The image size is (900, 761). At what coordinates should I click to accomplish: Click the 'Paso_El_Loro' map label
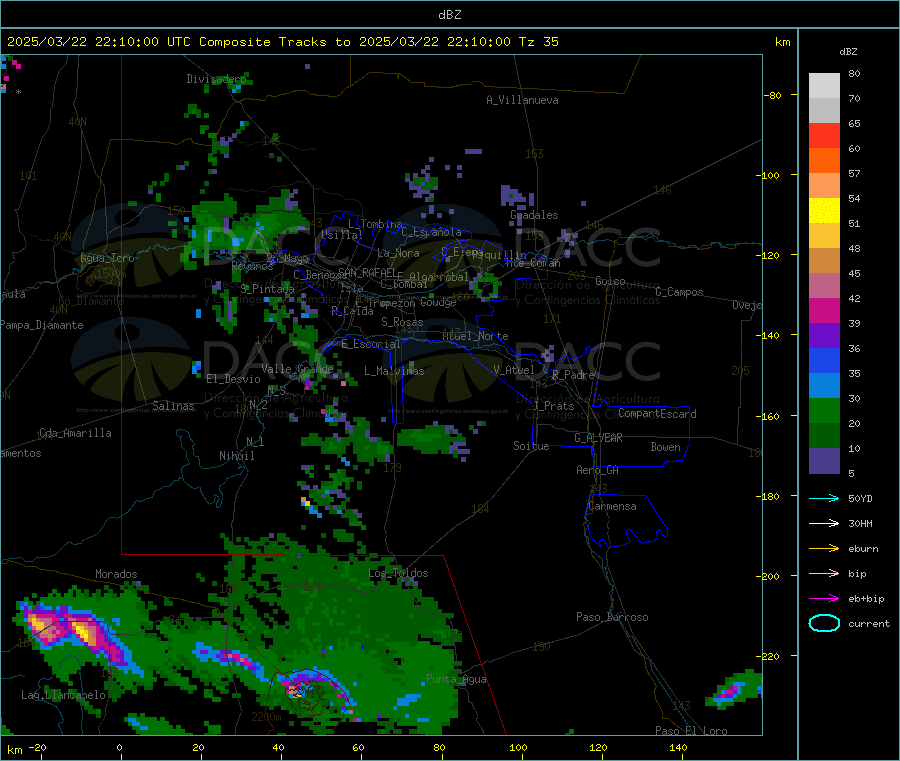691,731
